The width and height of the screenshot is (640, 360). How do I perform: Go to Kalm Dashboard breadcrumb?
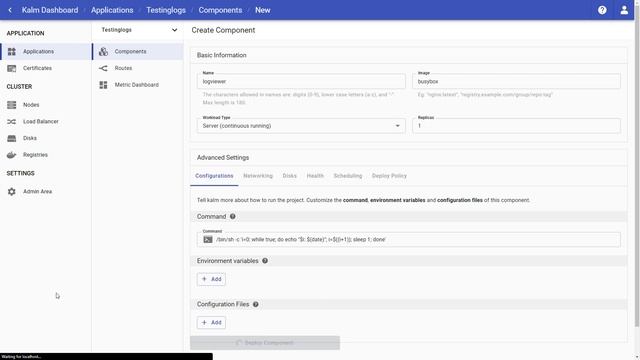click(50, 10)
